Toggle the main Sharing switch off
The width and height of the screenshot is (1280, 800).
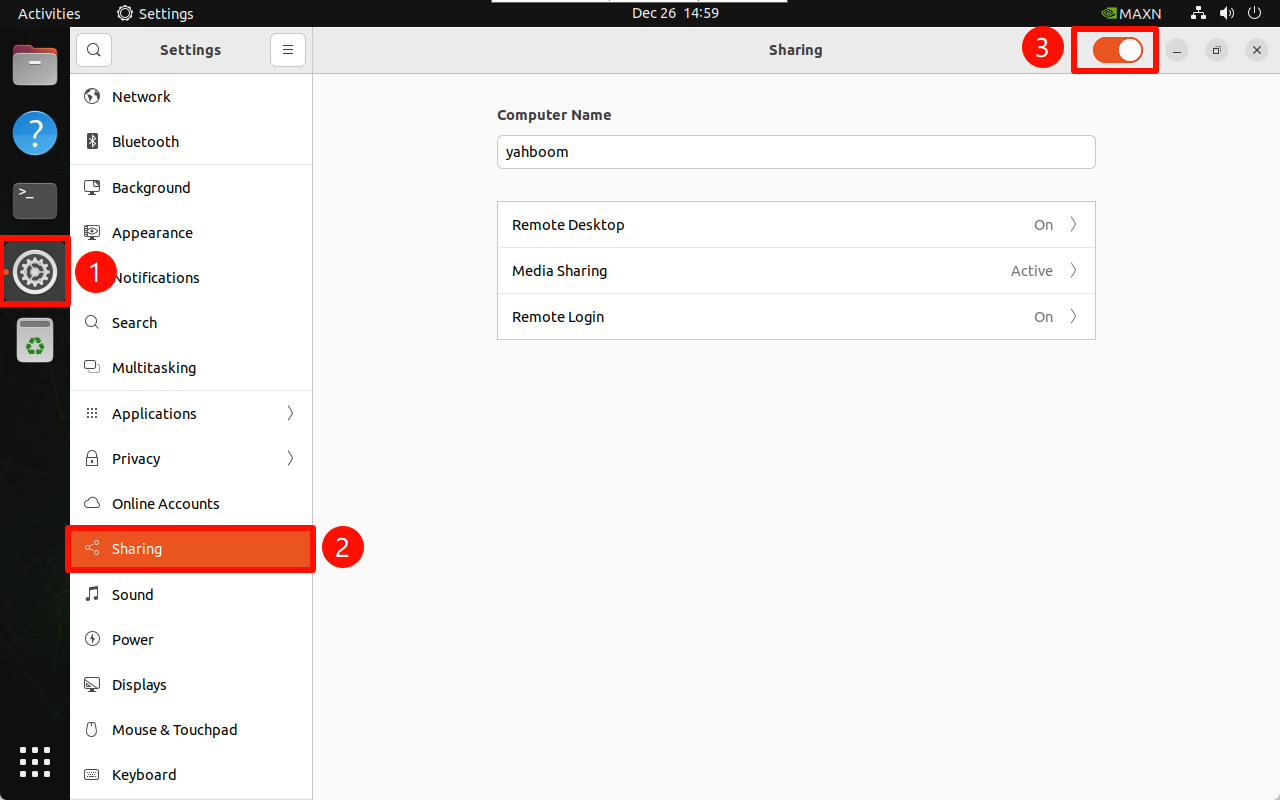click(1114, 49)
